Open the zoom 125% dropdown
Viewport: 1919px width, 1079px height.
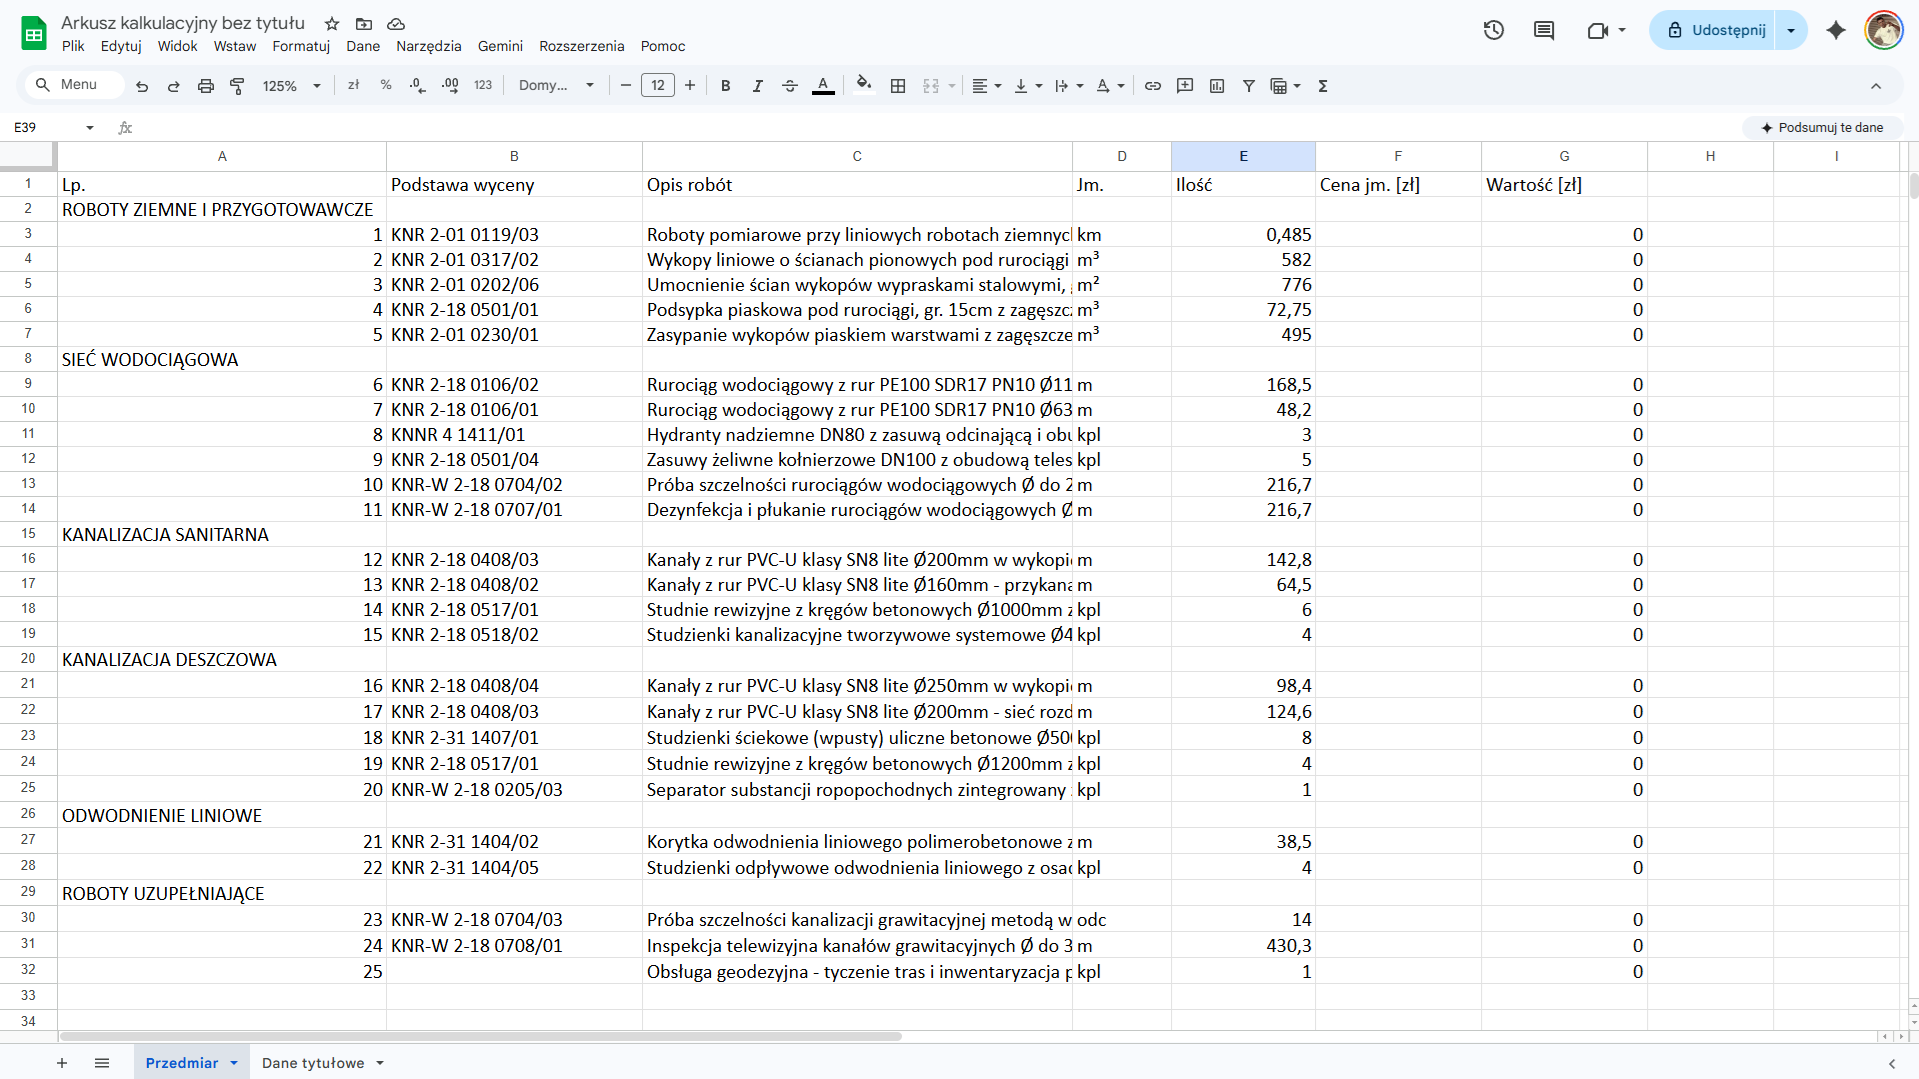[291, 86]
